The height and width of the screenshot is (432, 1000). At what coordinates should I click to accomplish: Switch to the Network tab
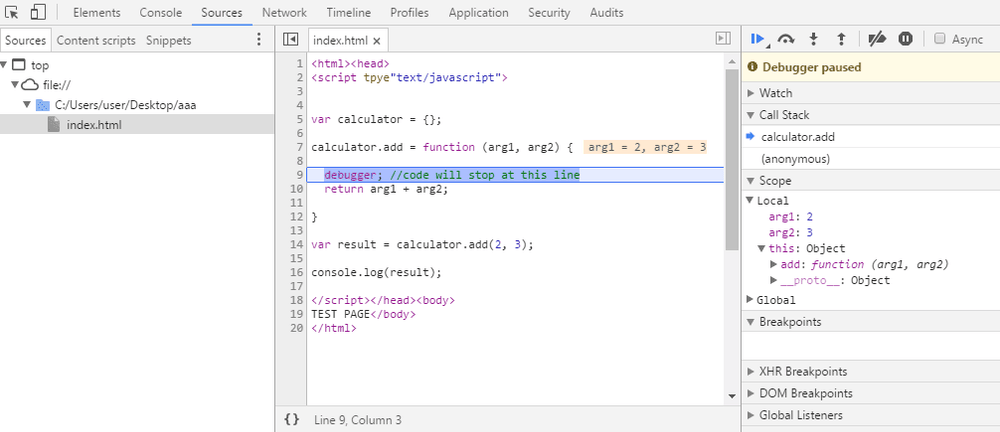(284, 13)
